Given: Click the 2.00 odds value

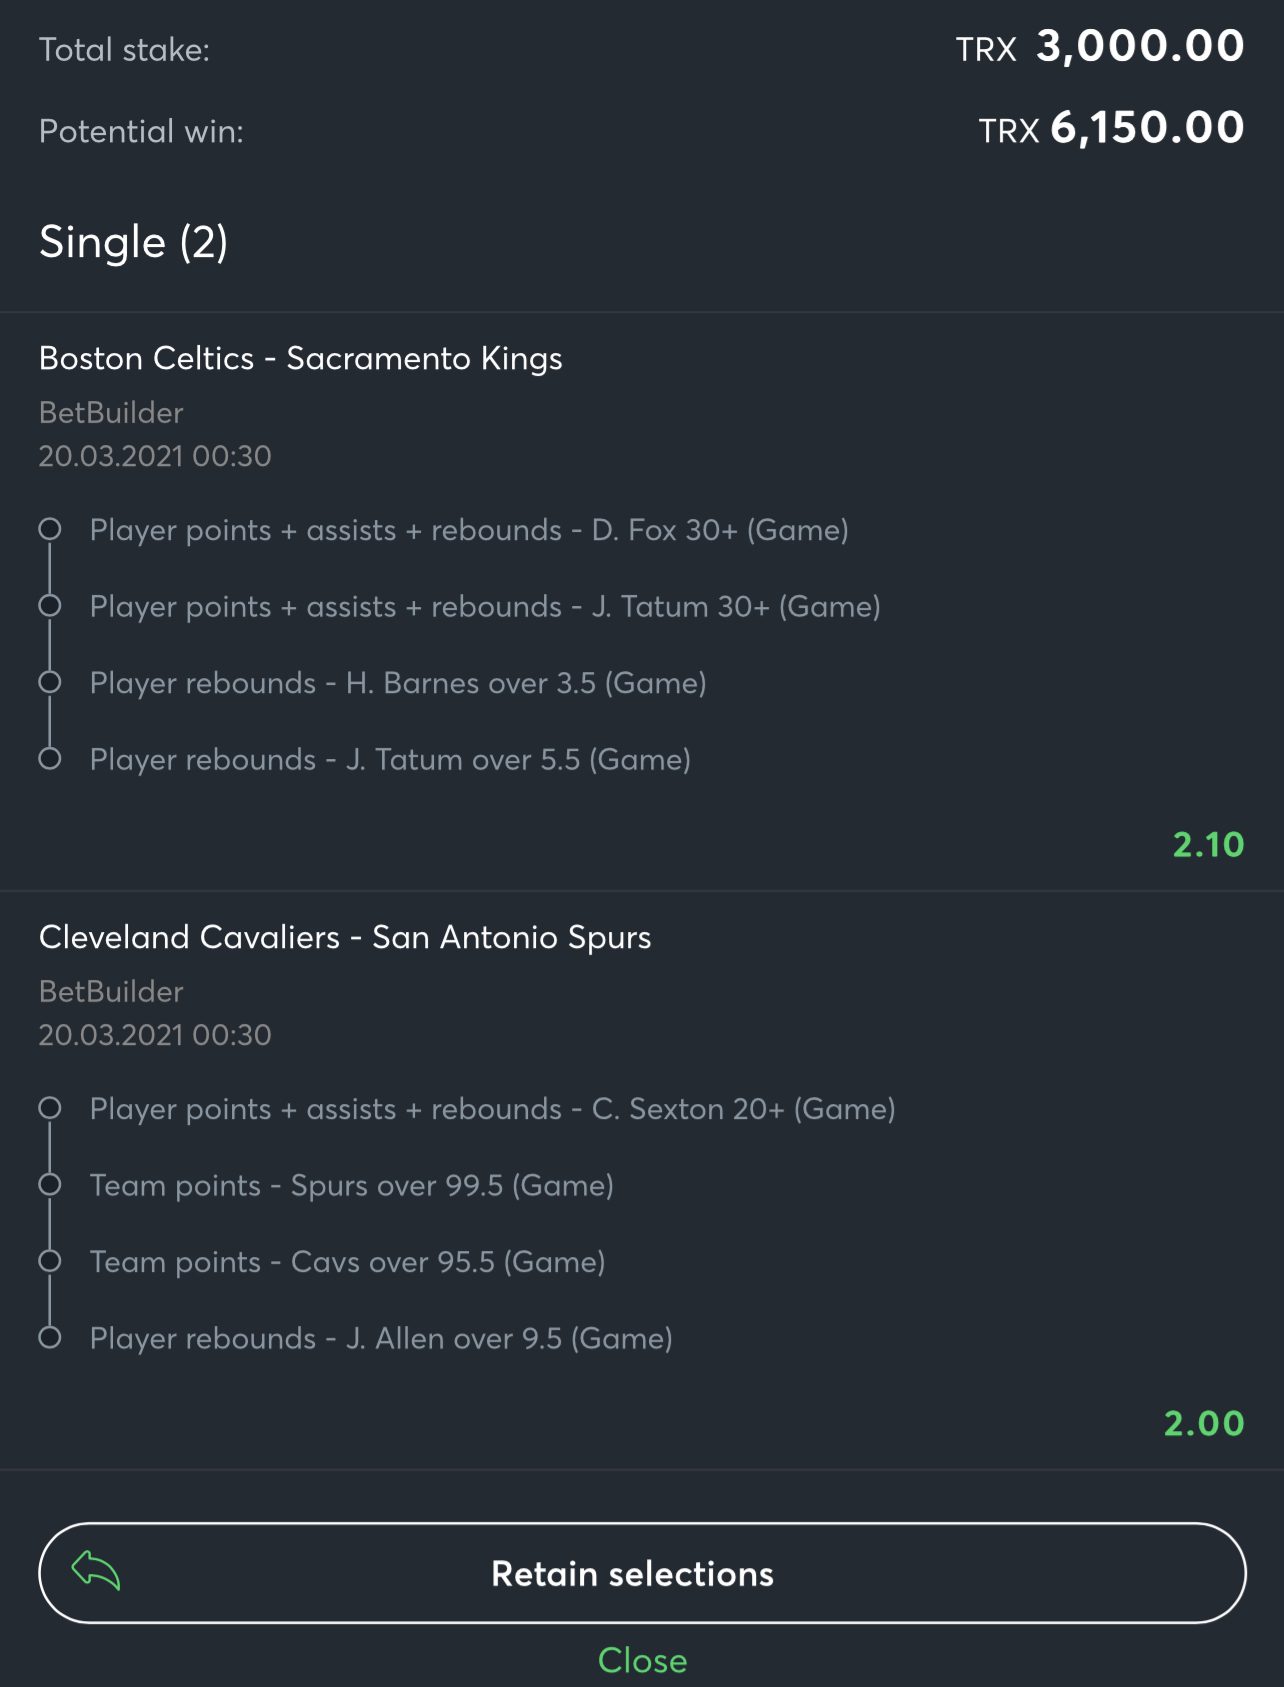Looking at the screenshot, I should tap(1204, 1424).
